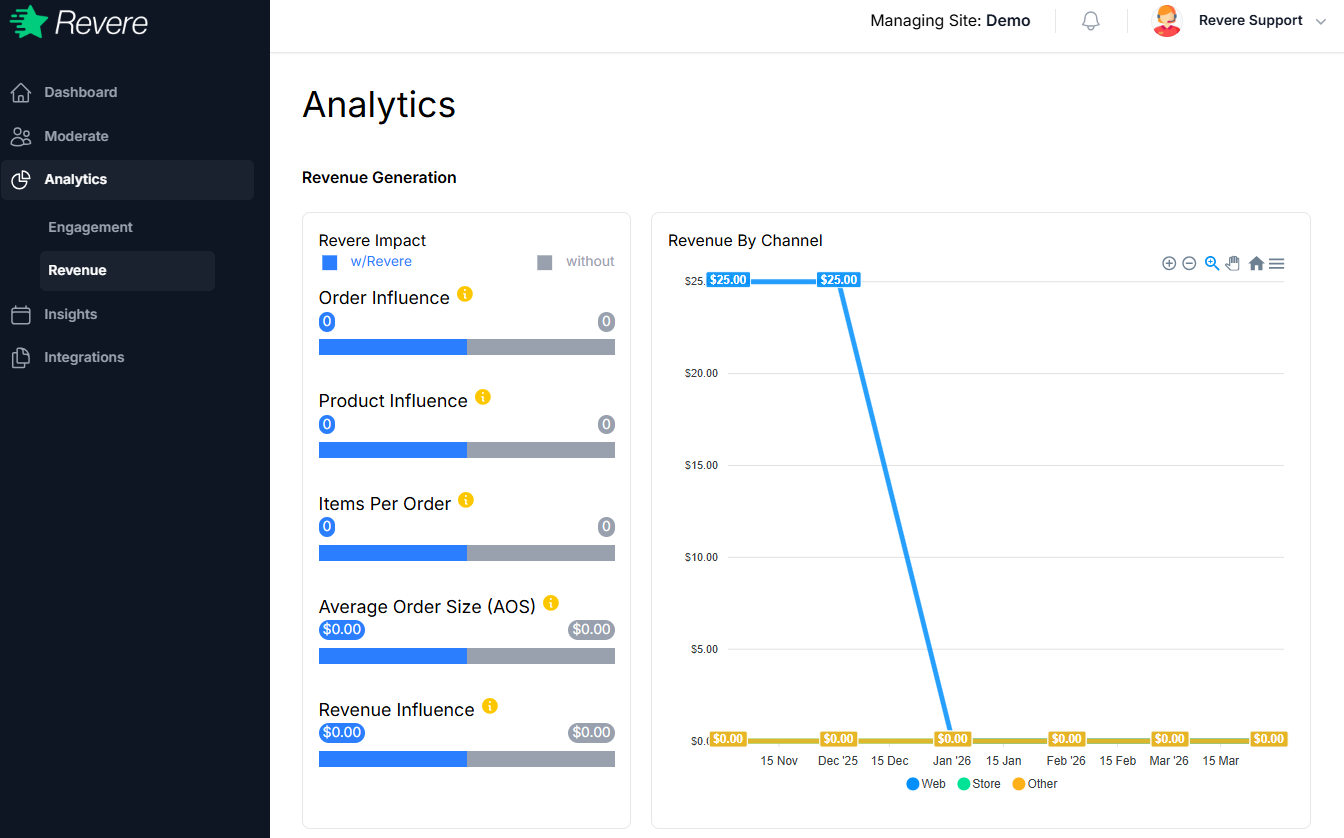The width and height of the screenshot is (1344, 838).
Task: Click the zoom-in icon on the chart
Action: (x=1169, y=263)
